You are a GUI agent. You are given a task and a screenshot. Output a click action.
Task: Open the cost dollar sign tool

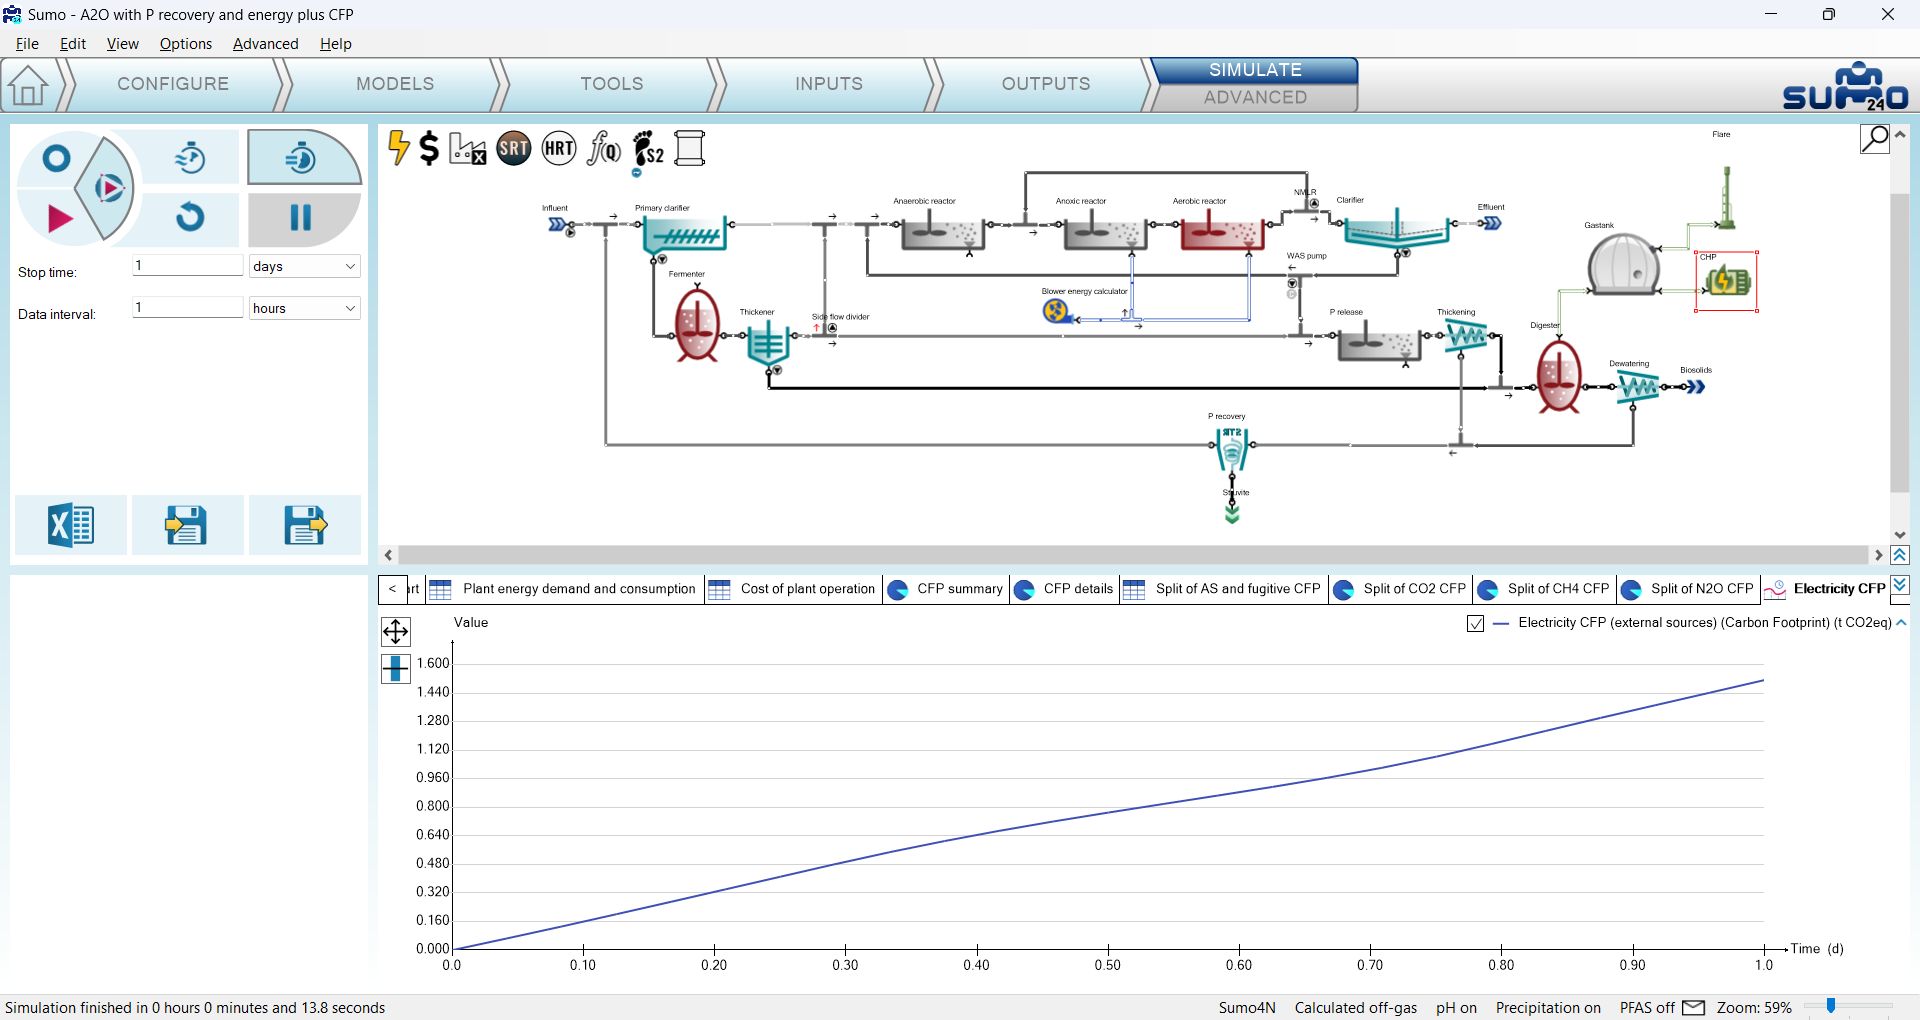pos(429,148)
